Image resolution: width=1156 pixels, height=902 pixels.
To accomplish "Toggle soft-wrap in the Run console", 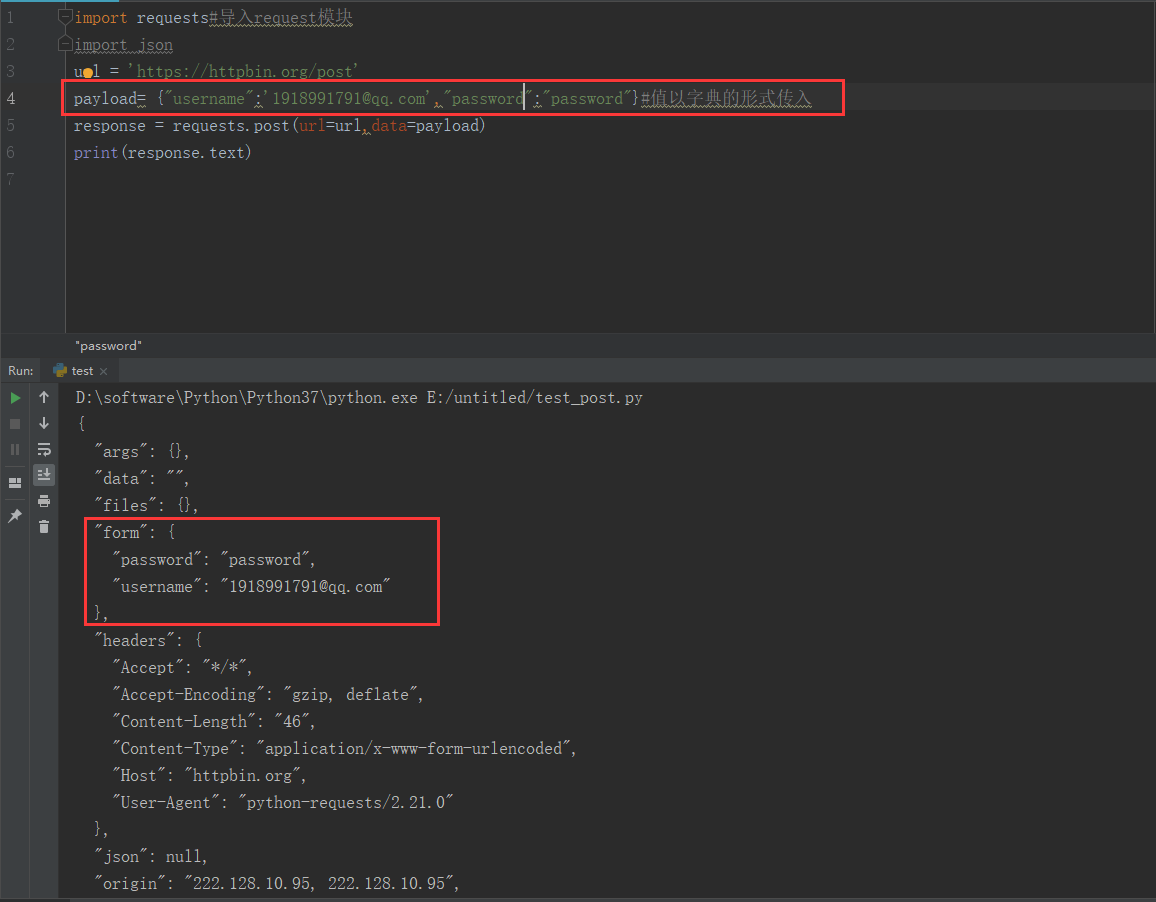I will coord(44,449).
